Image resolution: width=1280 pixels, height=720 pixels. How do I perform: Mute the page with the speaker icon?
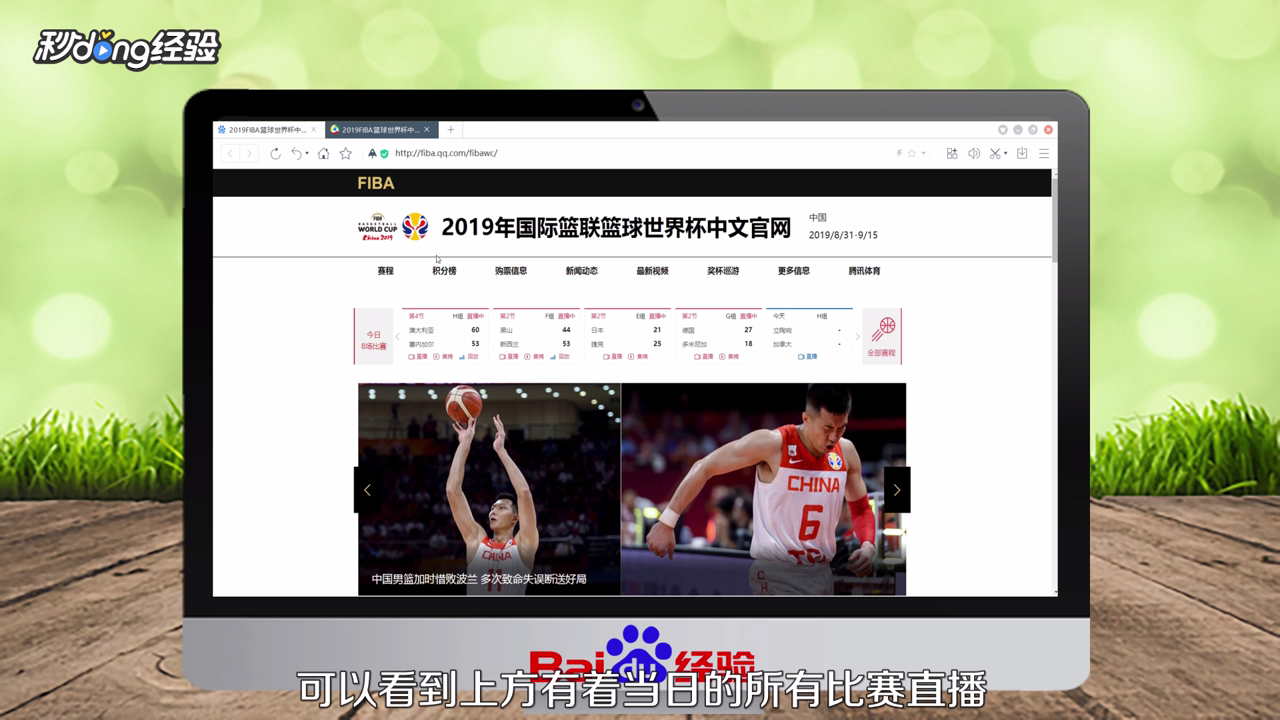pos(974,153)
